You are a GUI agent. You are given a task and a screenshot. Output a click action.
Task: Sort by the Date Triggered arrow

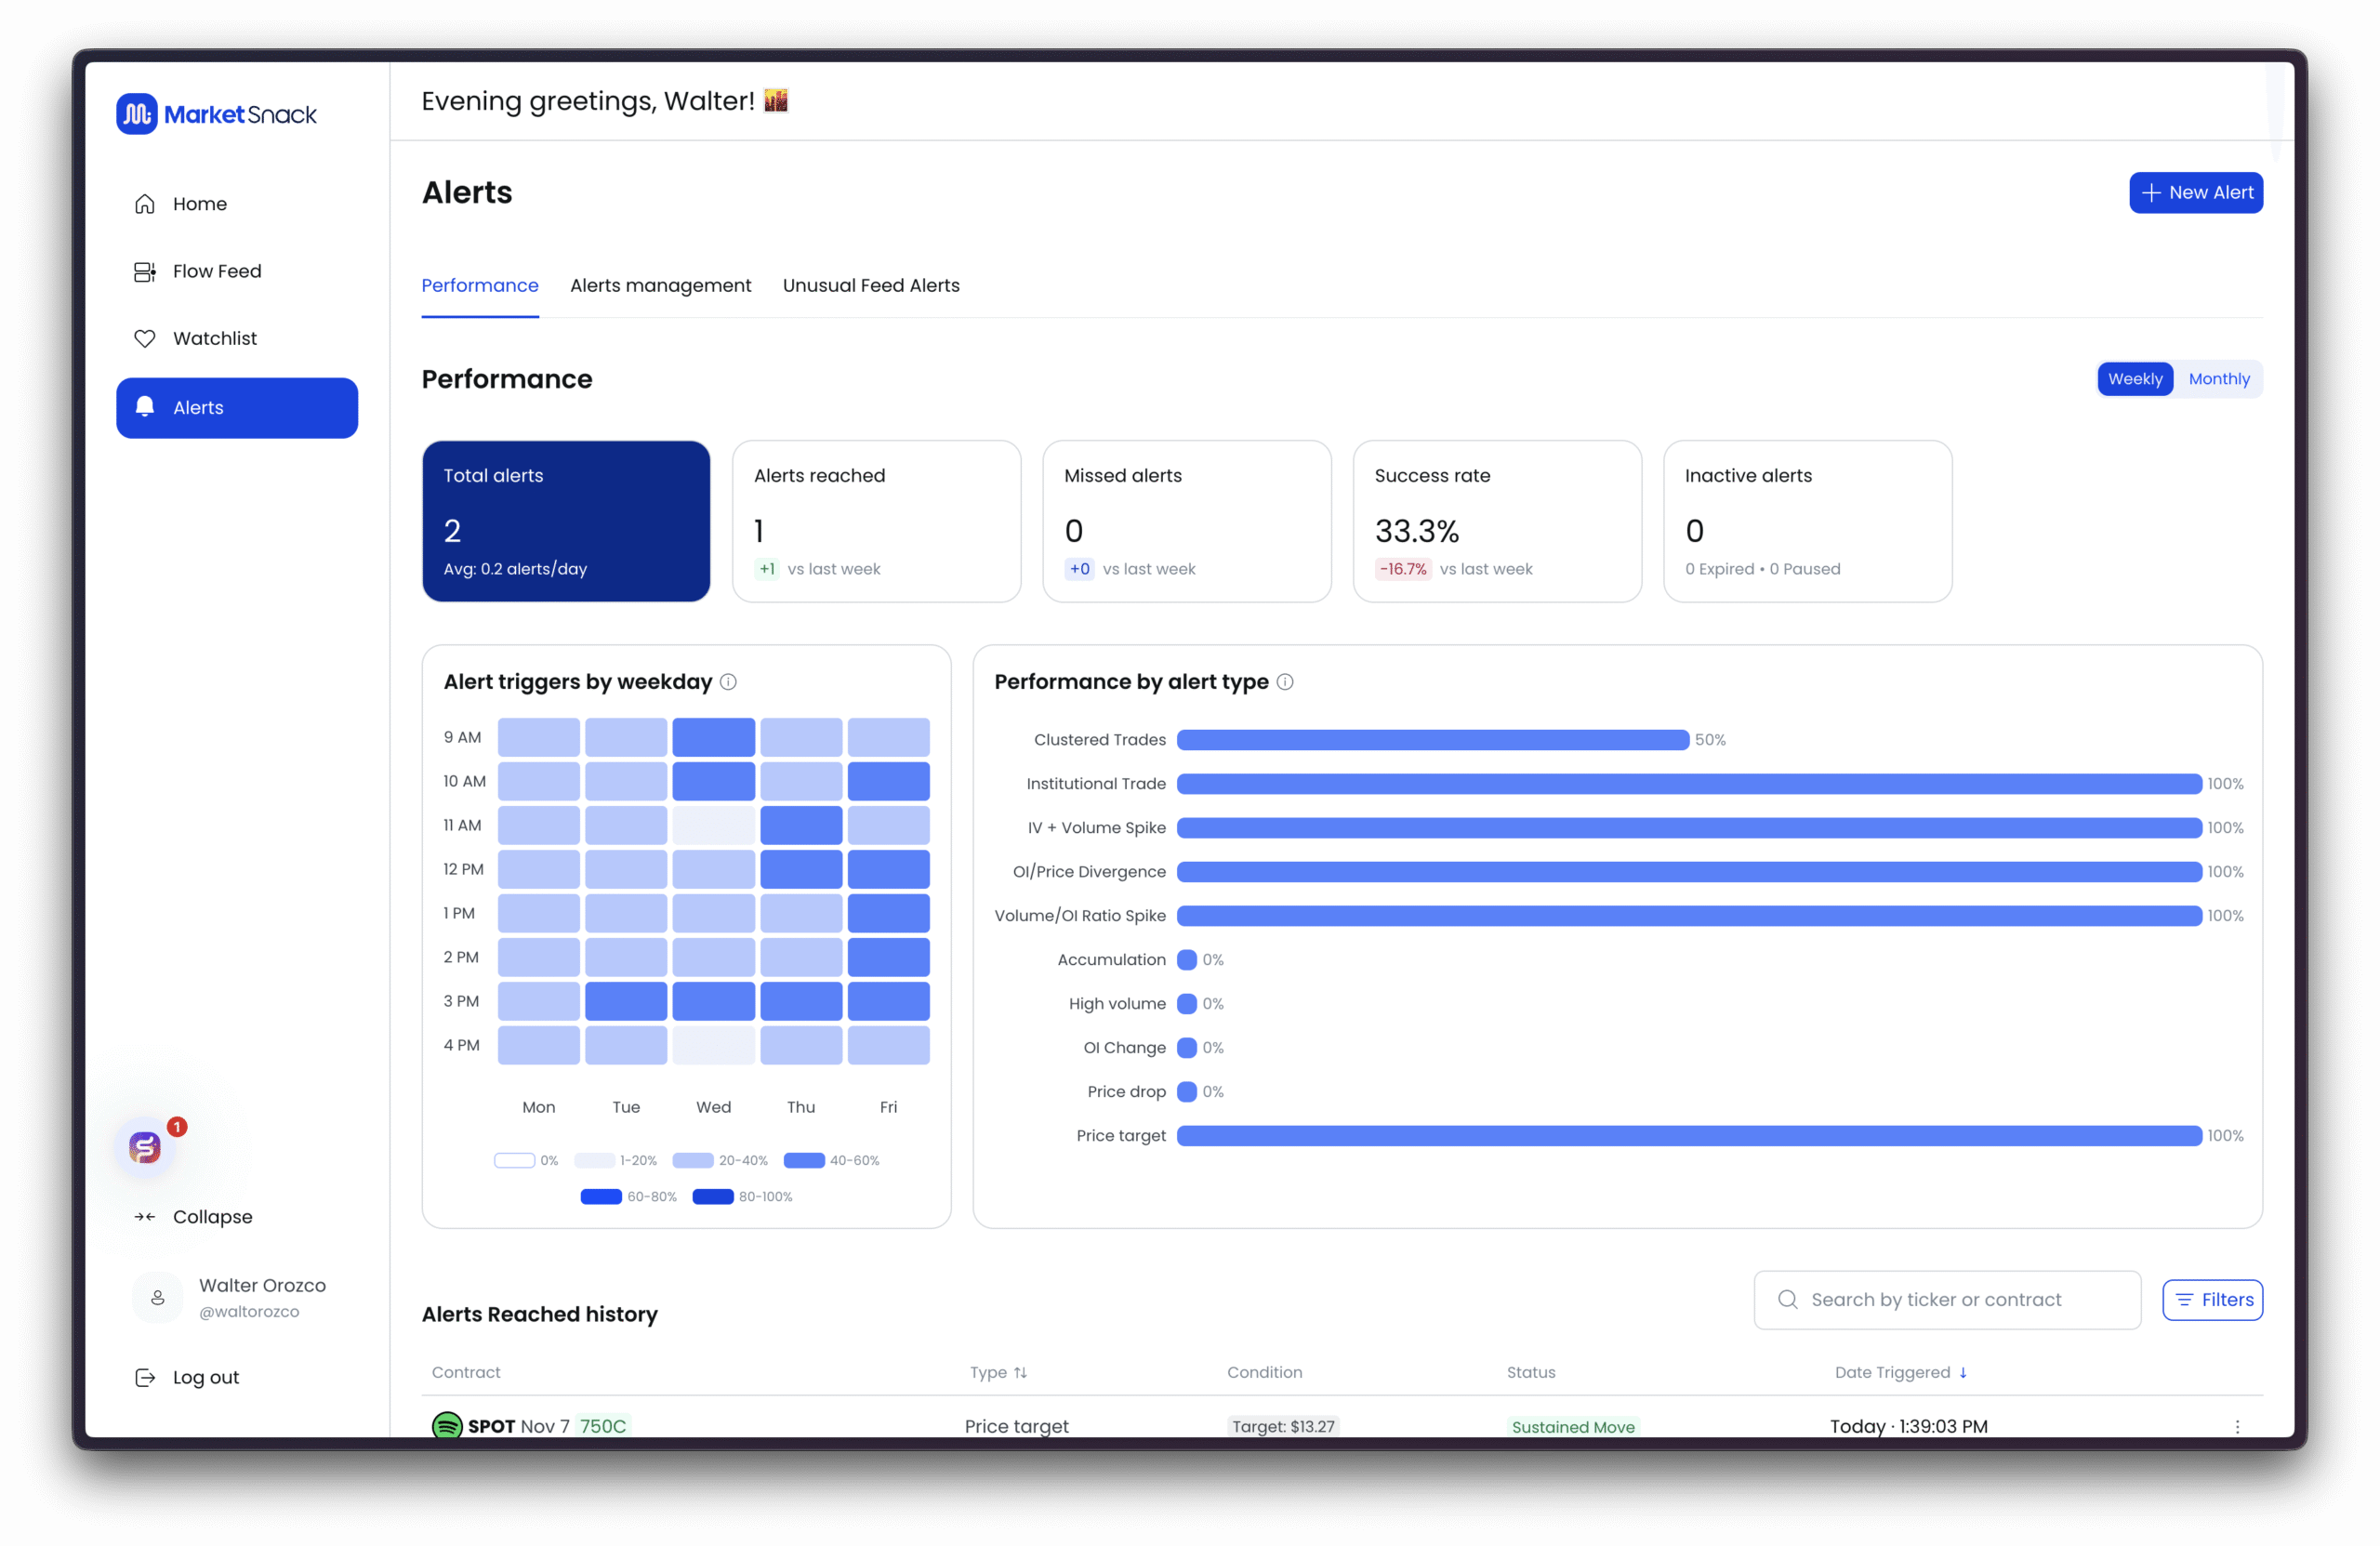(x=1963, y=1372)
